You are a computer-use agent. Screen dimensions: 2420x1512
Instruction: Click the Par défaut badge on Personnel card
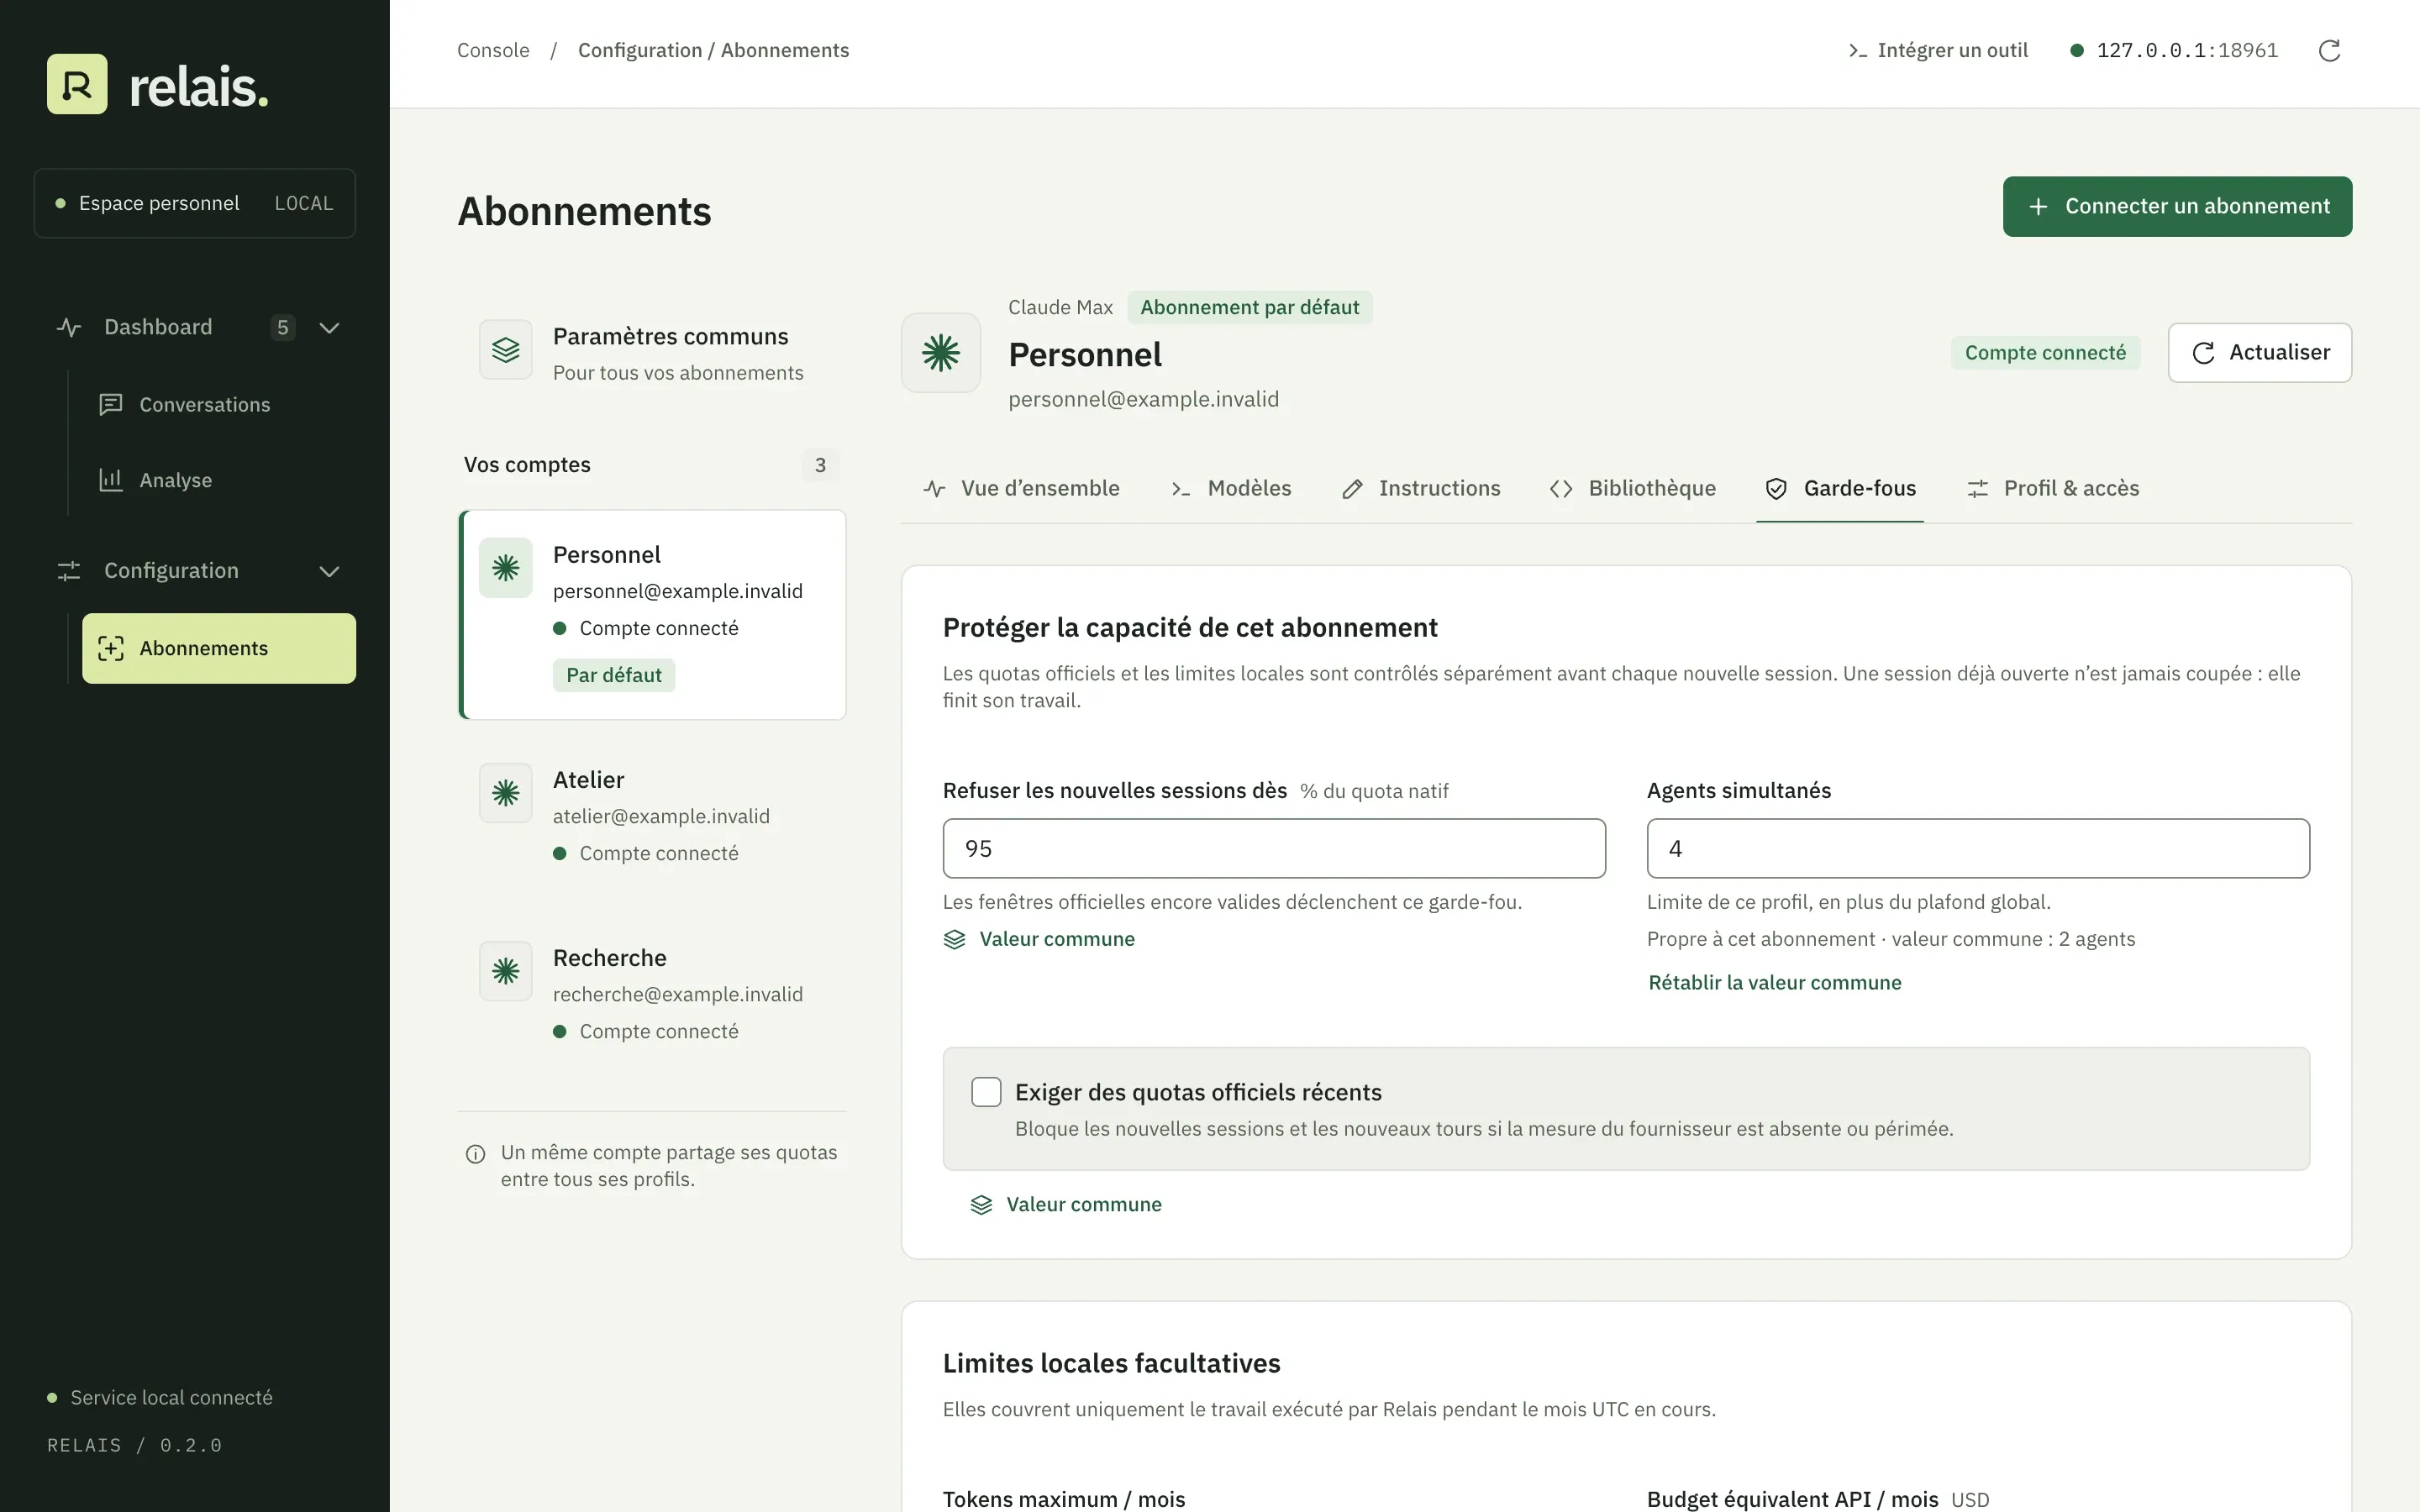click(x=614, y=675)
